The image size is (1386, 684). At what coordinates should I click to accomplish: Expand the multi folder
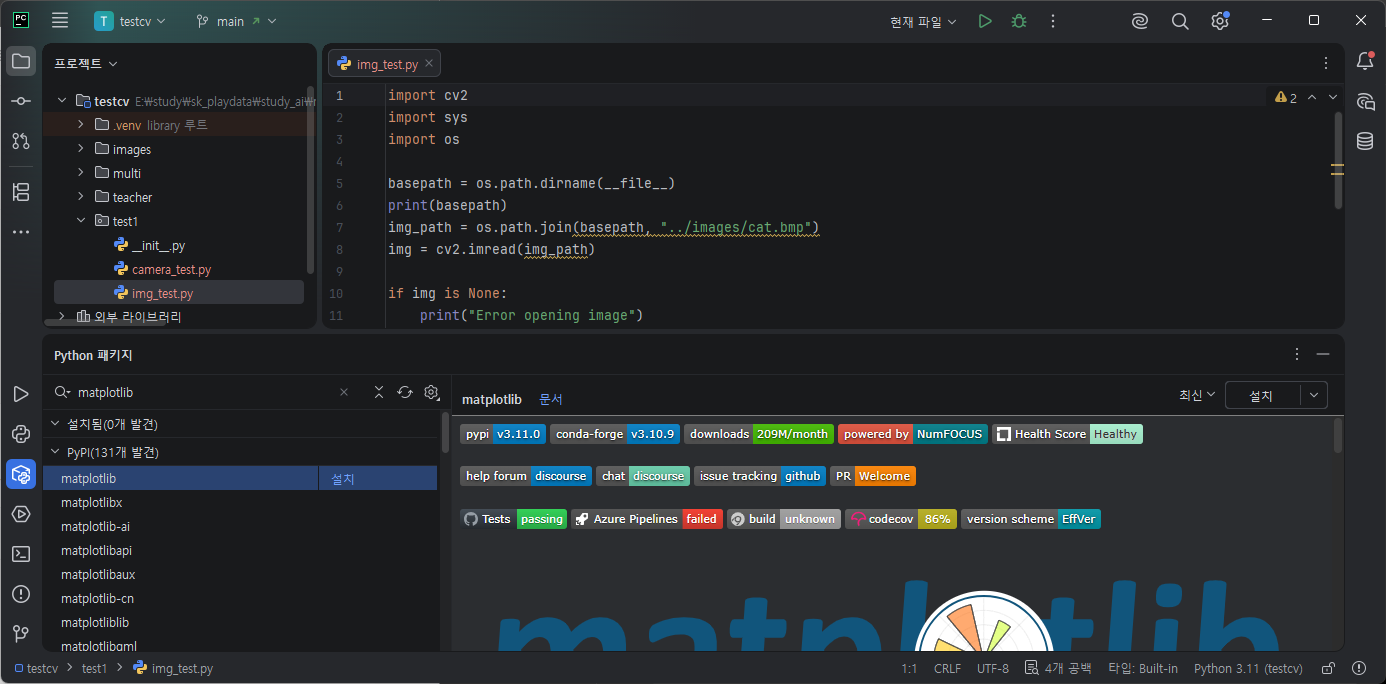(81, 173)
